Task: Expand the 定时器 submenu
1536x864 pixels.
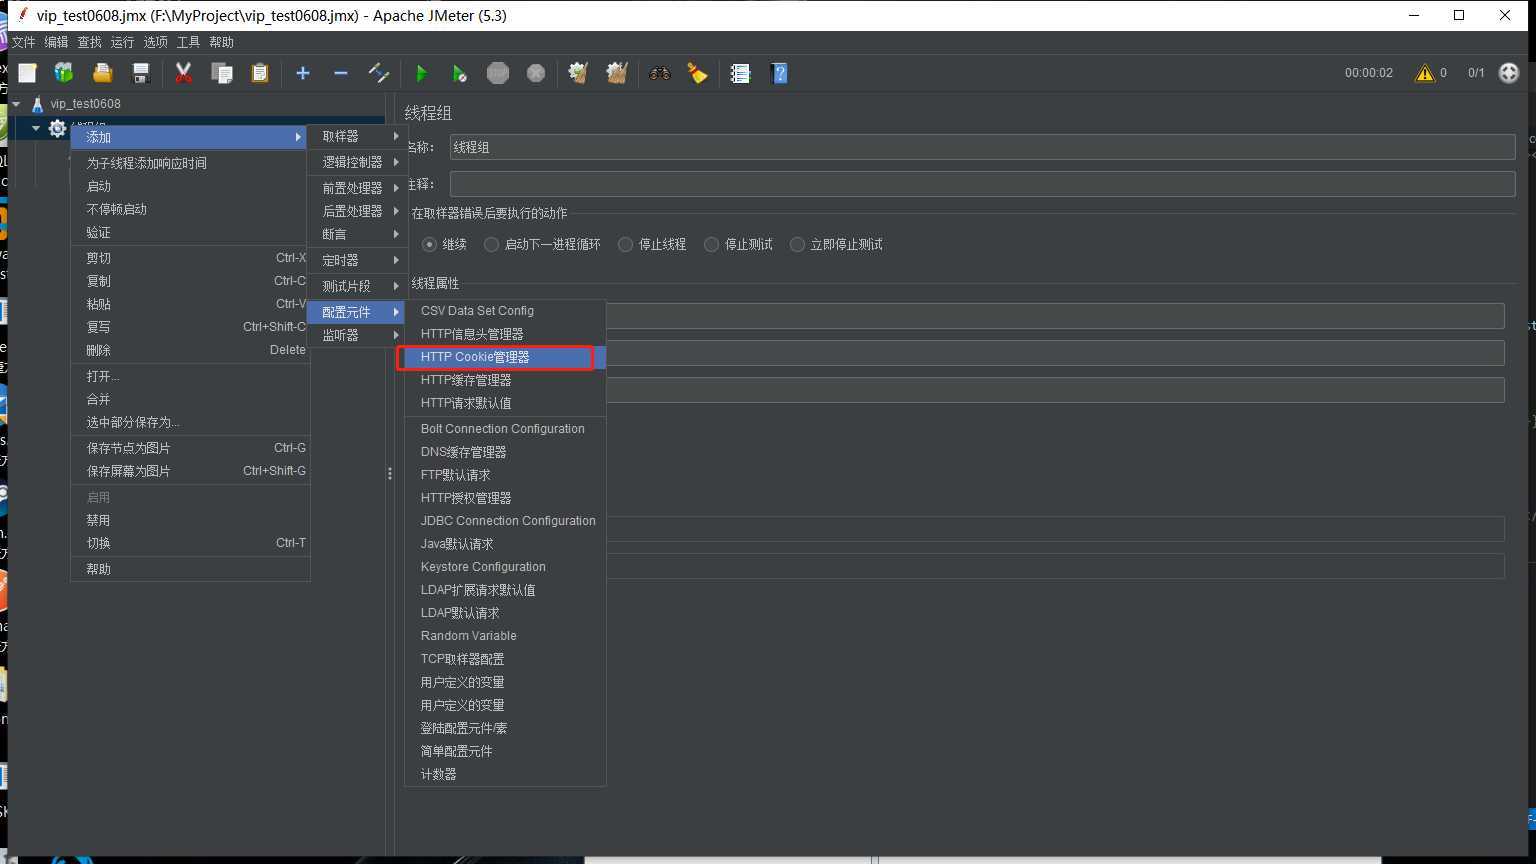Action: [x=357, y=260]
